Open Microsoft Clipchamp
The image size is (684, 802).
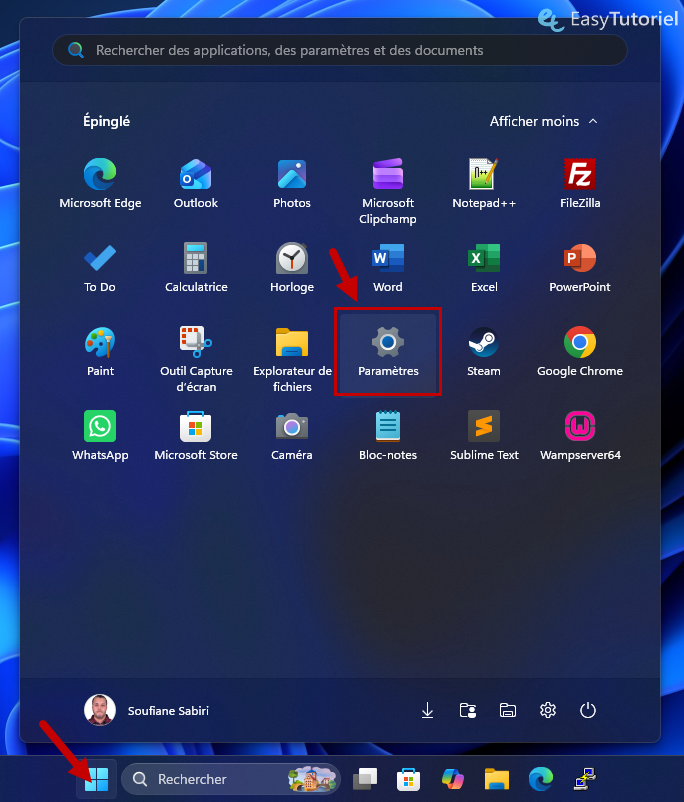[x=388, y=192]
